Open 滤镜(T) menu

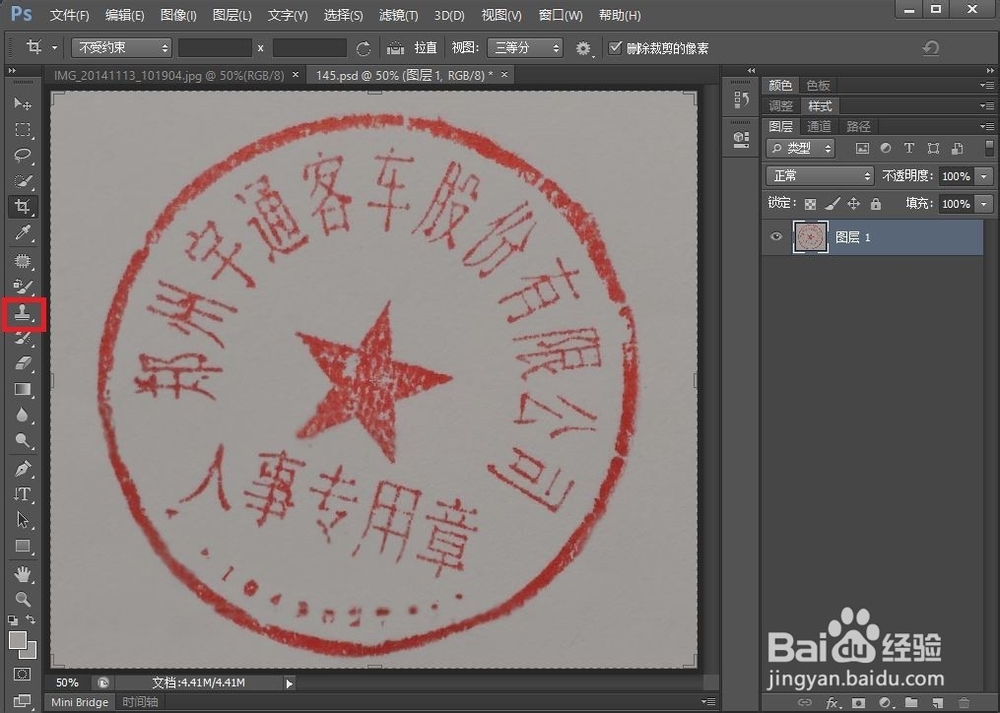click(398, 15)
